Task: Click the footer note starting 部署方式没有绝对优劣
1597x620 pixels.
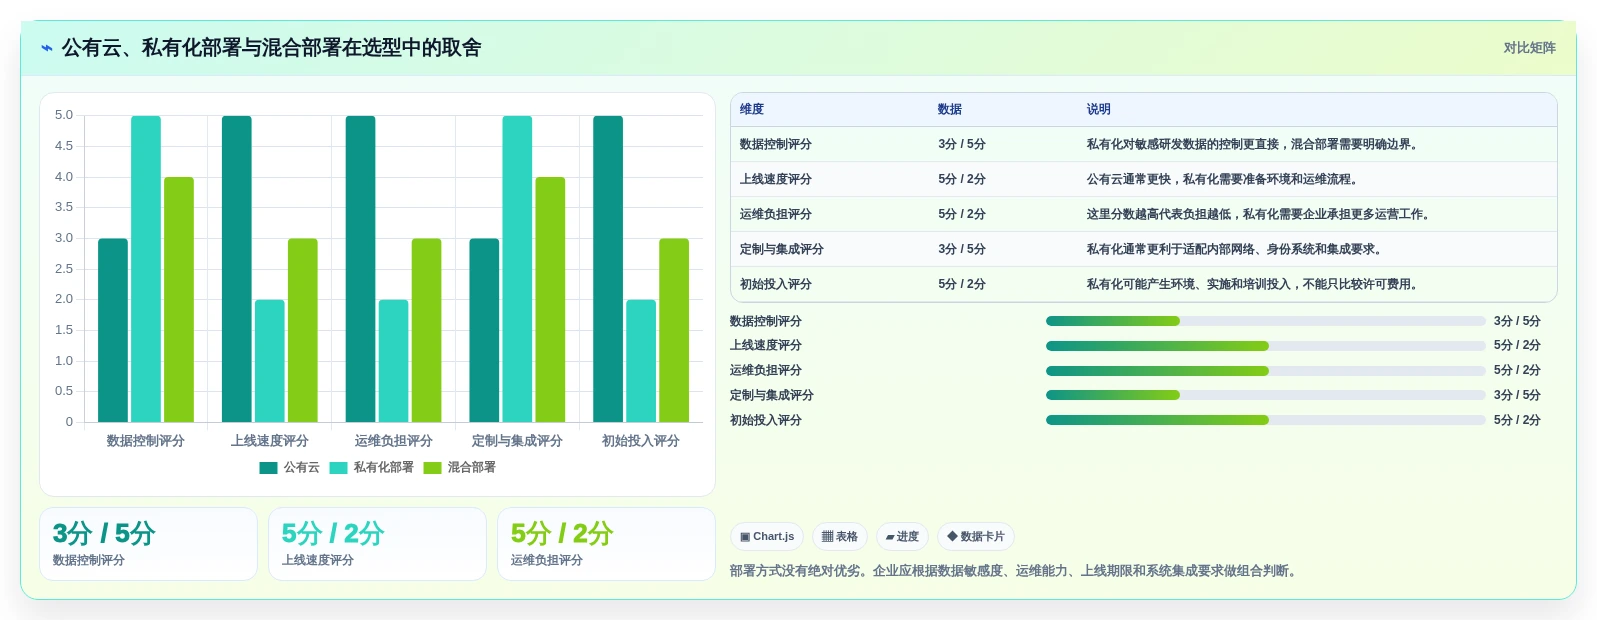Action: pyautogui.click(x=1015, y=571)
